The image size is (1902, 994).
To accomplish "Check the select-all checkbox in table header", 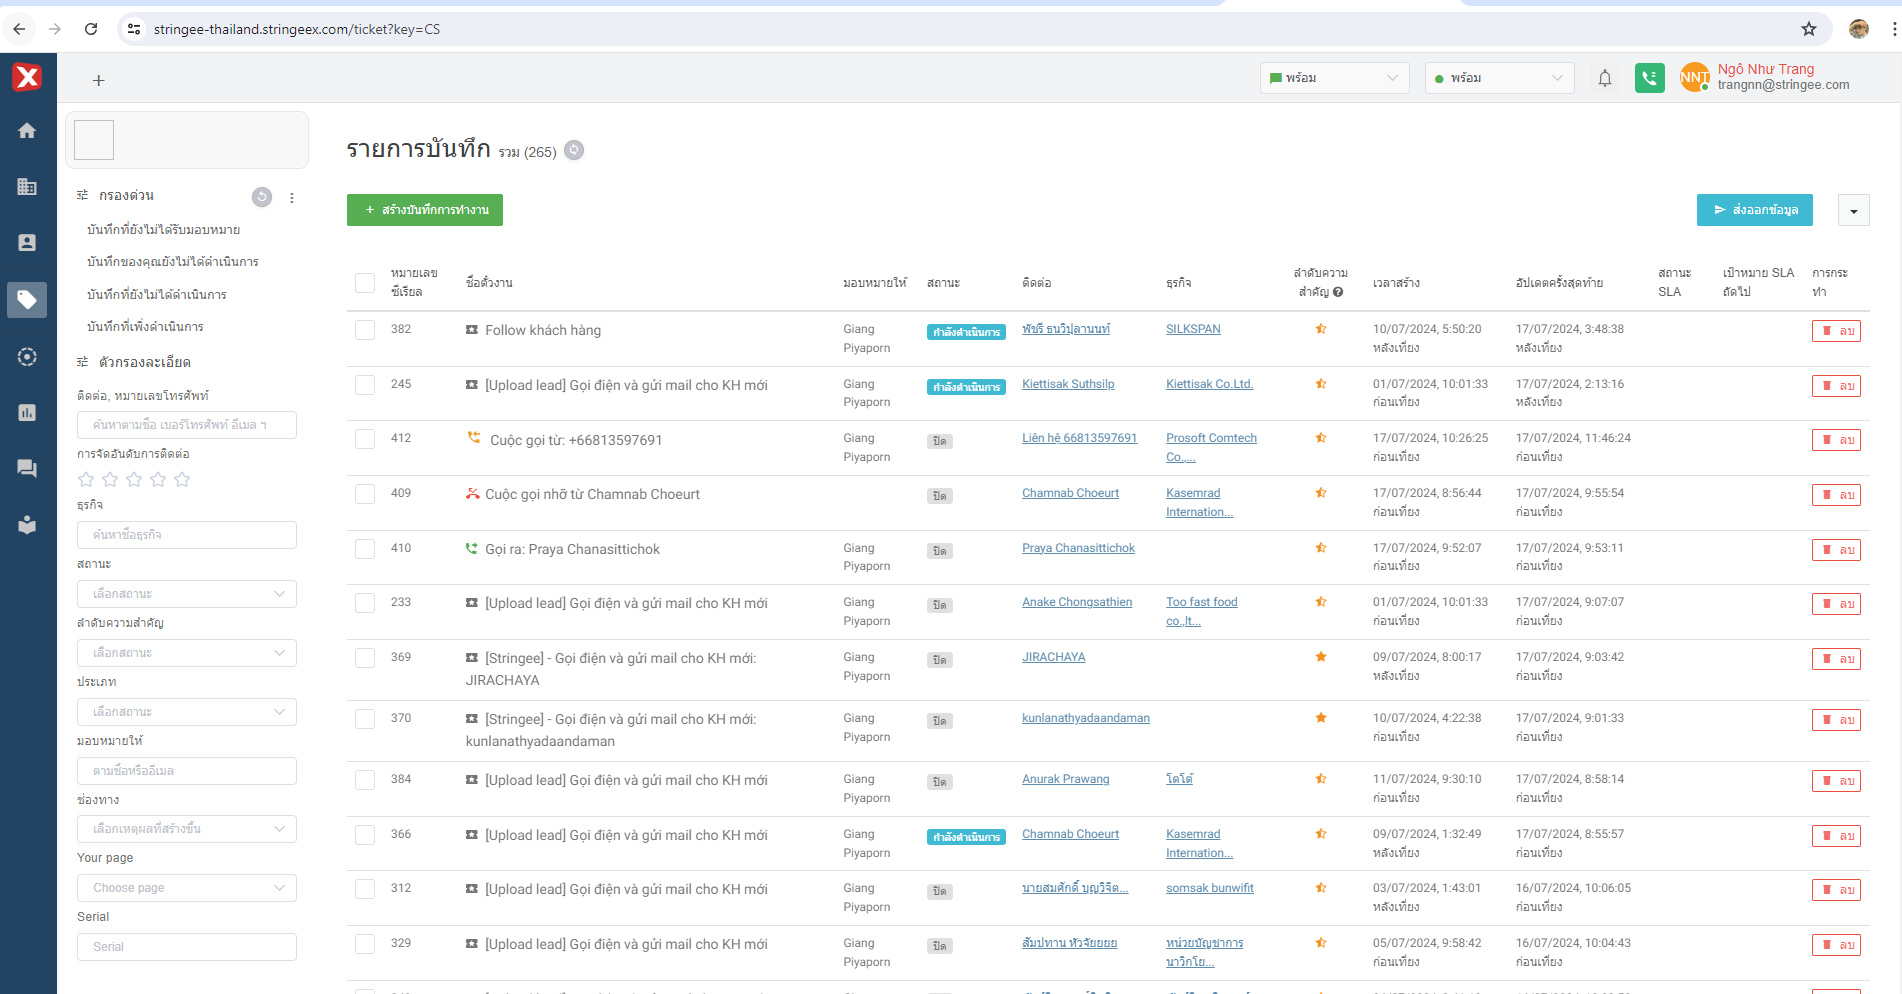I will coord(365,283).
